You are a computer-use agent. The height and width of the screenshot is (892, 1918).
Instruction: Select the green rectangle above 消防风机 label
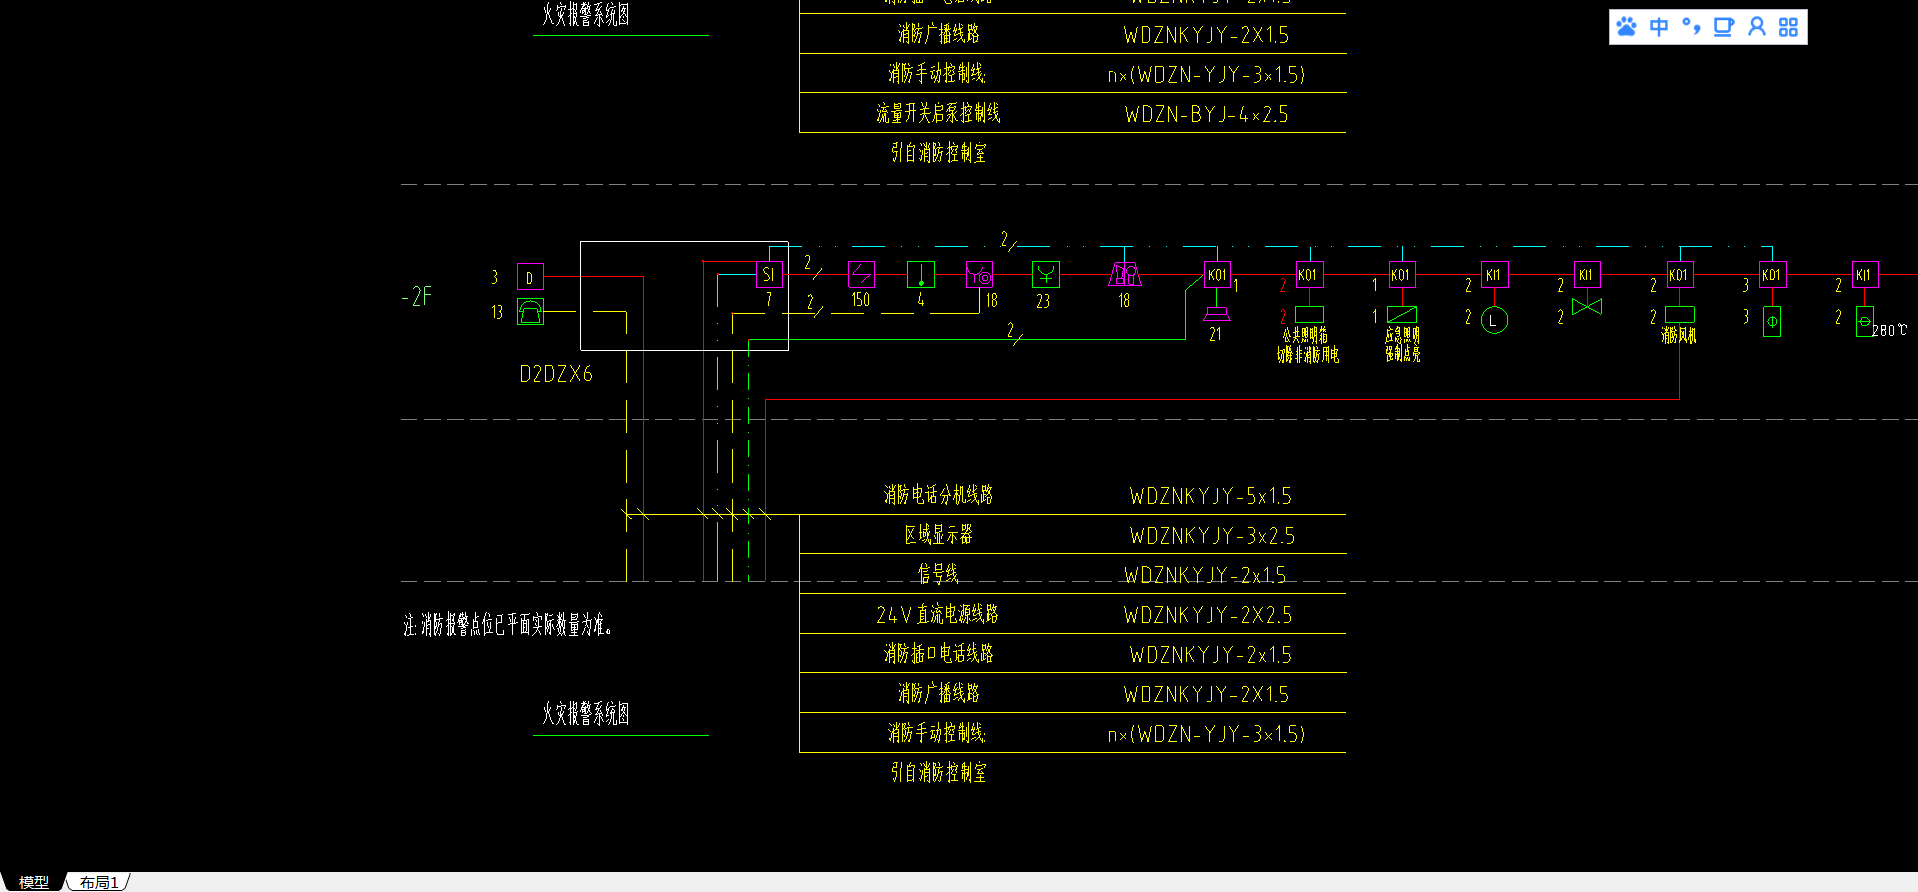point(1679,314)
